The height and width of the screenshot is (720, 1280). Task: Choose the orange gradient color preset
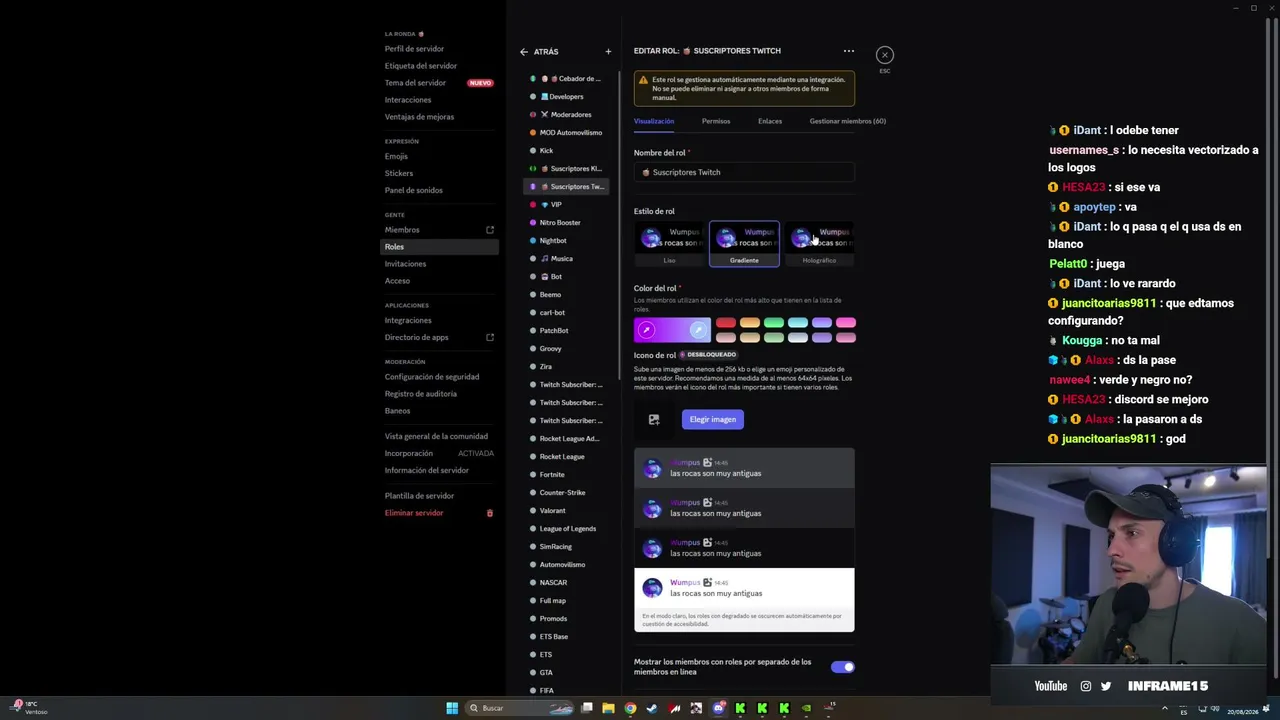click(x=749, y=323)
